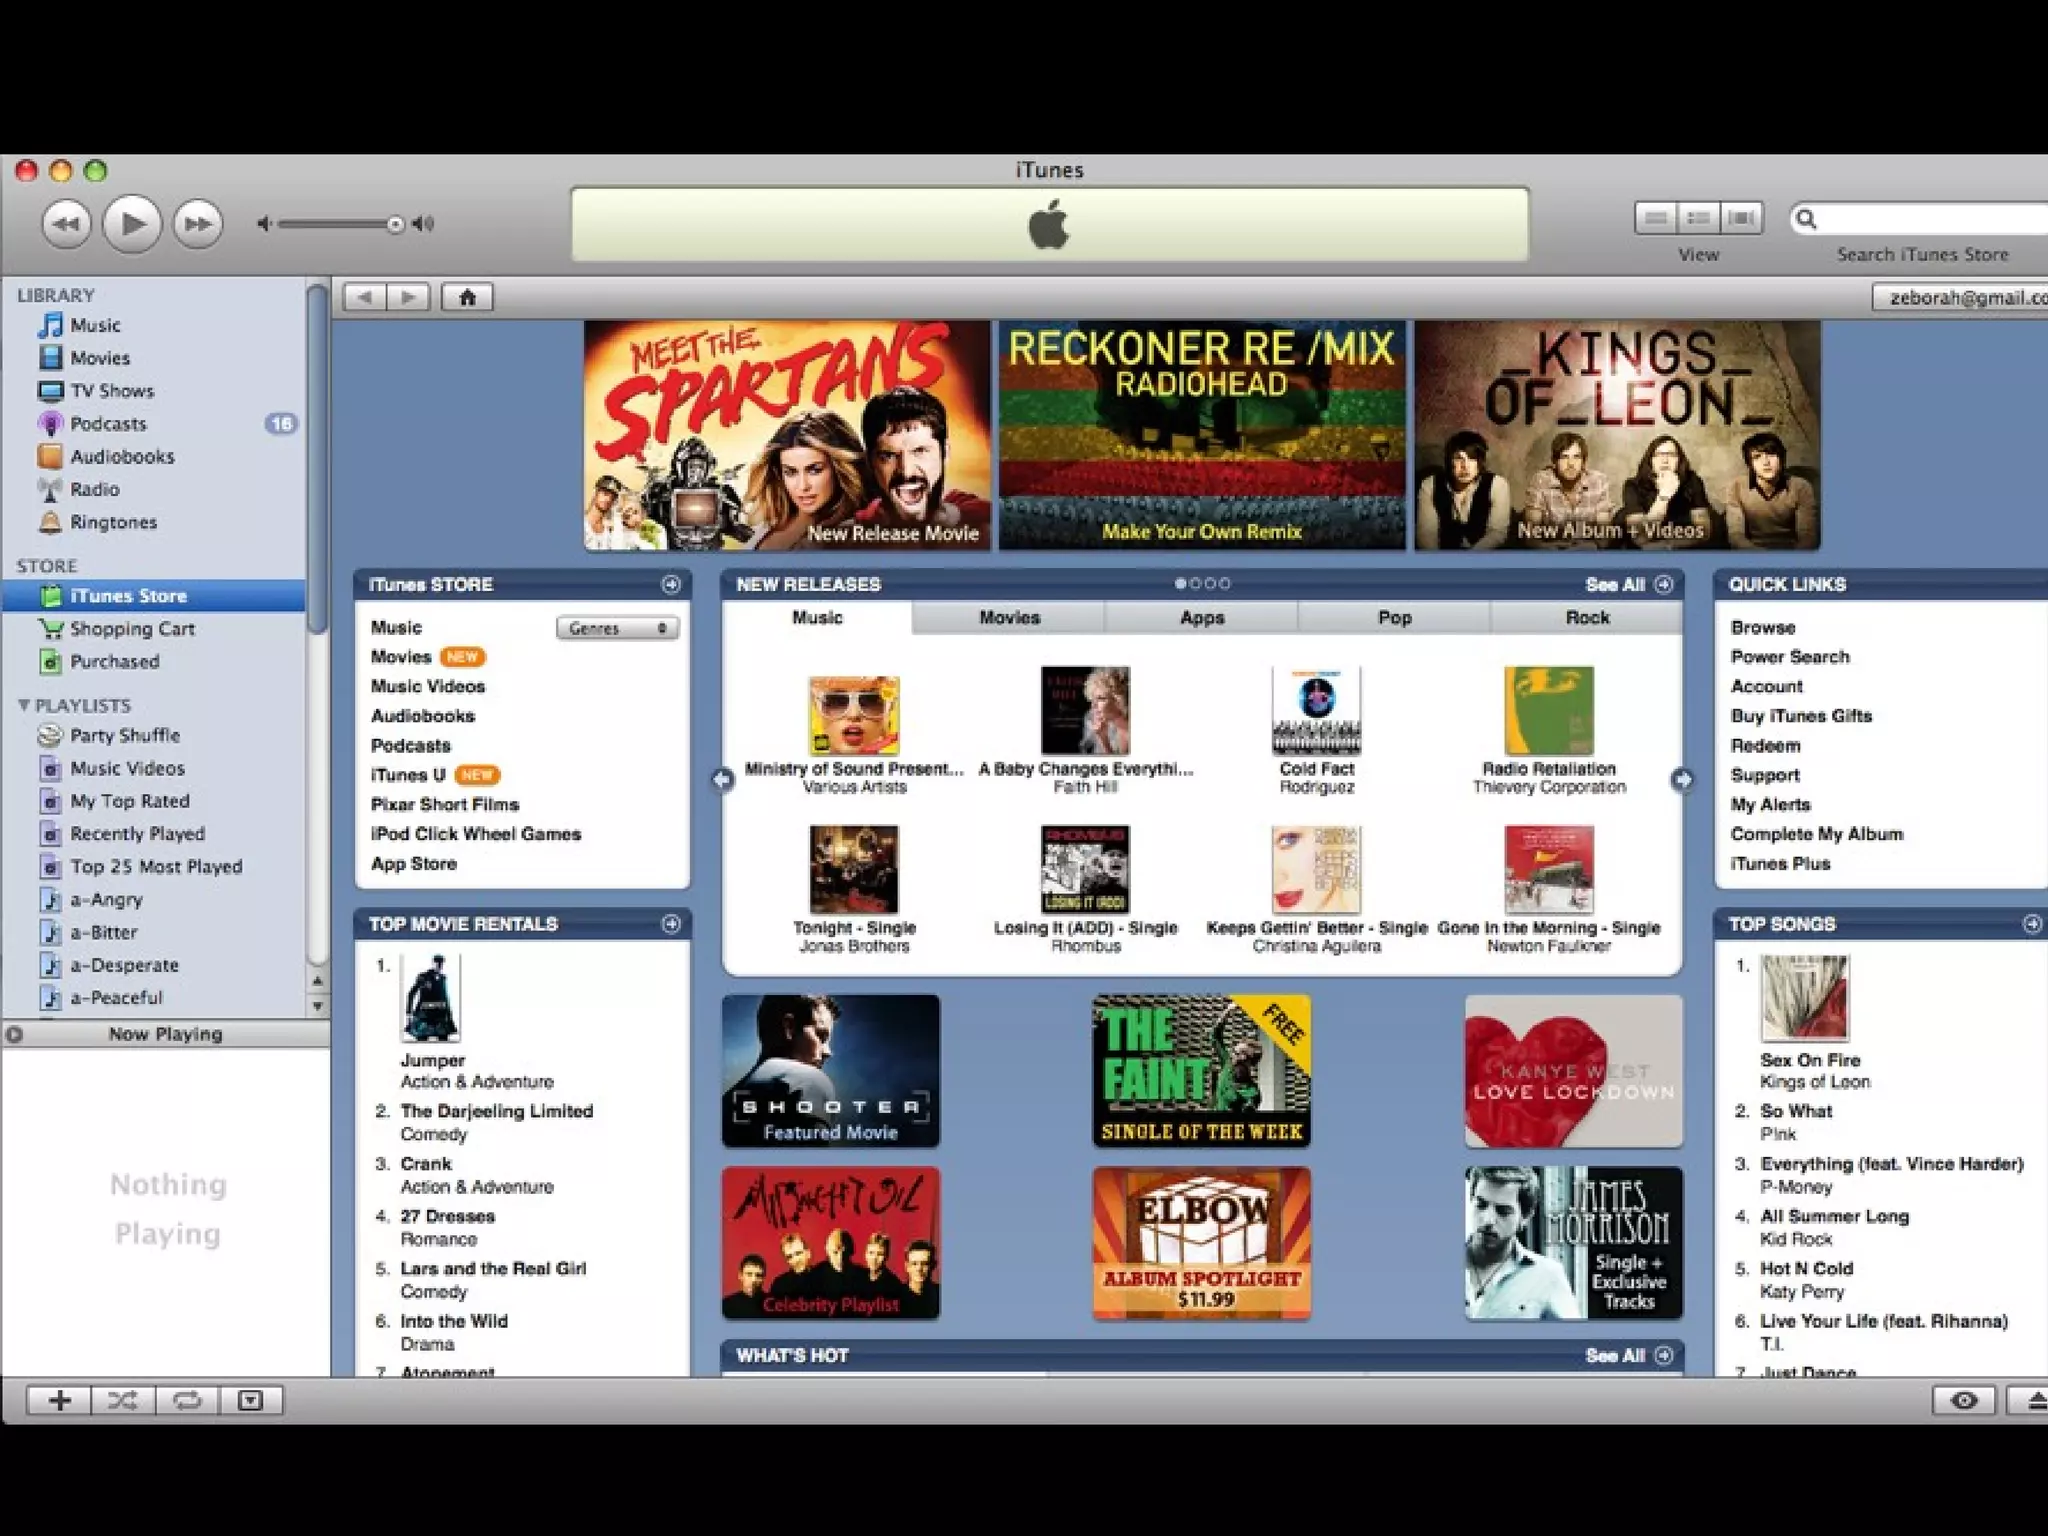The image size is (2048, 1536).
Task: Show the artwork viewer eye button
Action: [1964, 1400]
